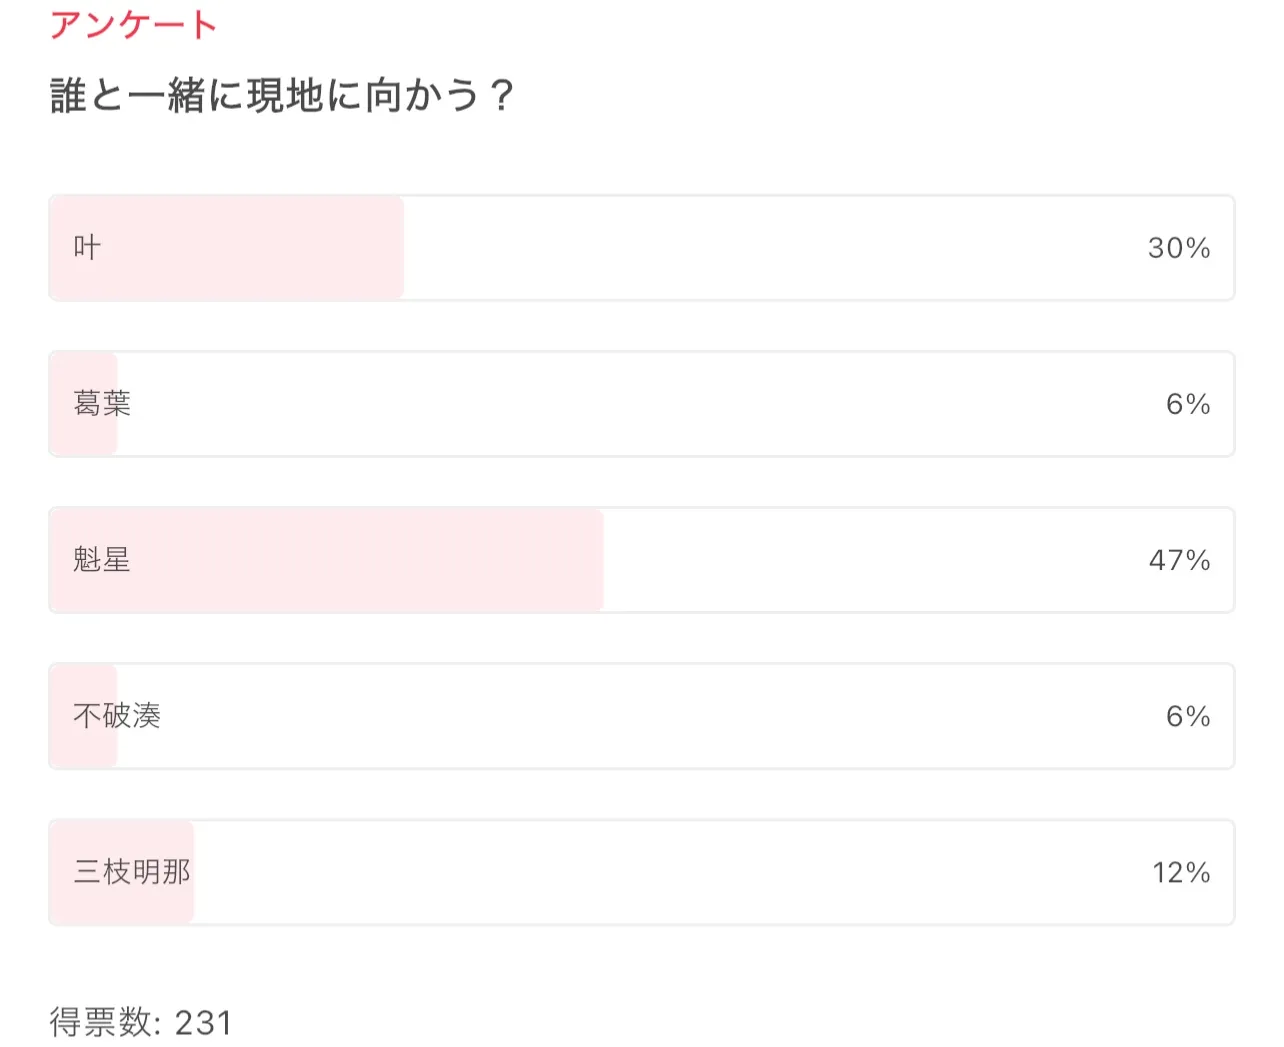
Task: Click the empty white middle of 葛葉 row
Action: click(x=640, y=404)
